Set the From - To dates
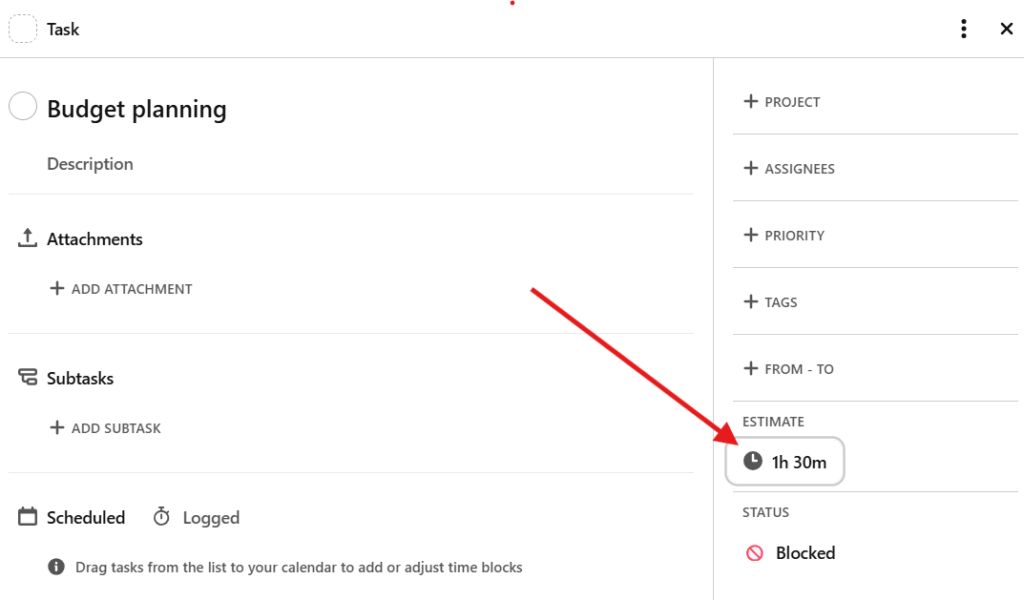Screen dimensions: 1024x600 point(788,369)
